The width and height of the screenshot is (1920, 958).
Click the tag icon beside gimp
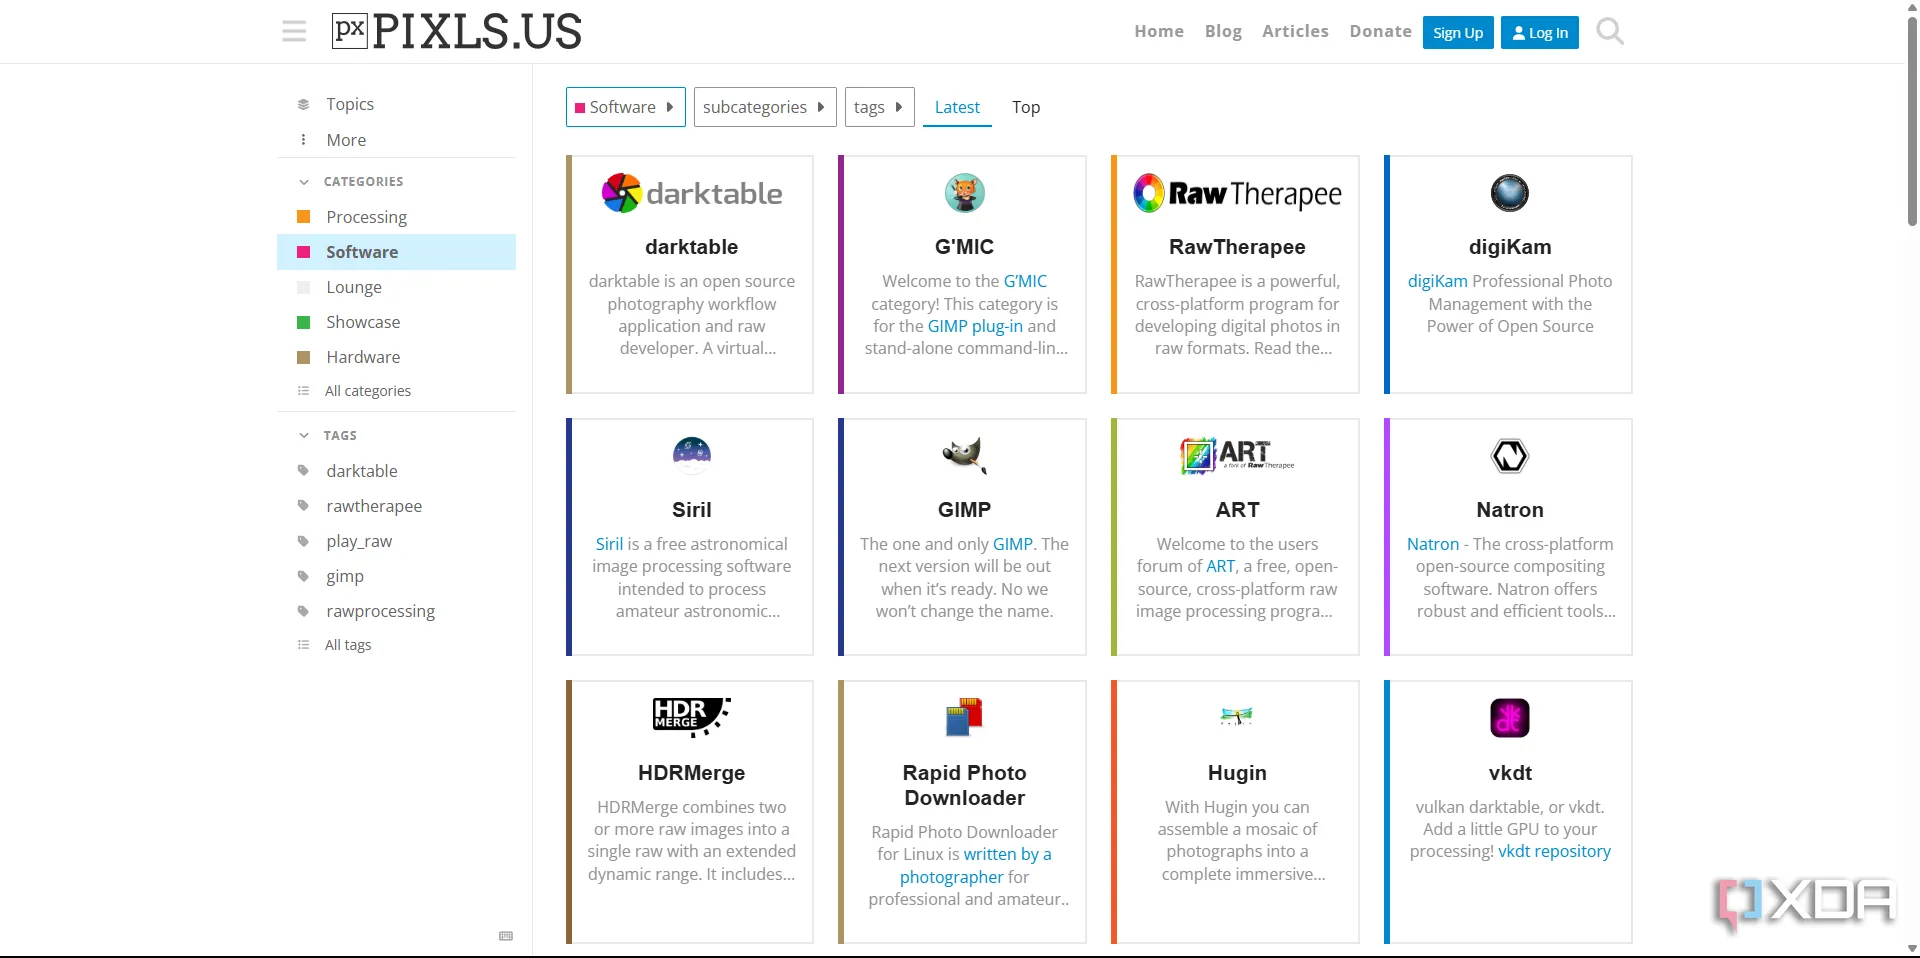click(304, 576)
